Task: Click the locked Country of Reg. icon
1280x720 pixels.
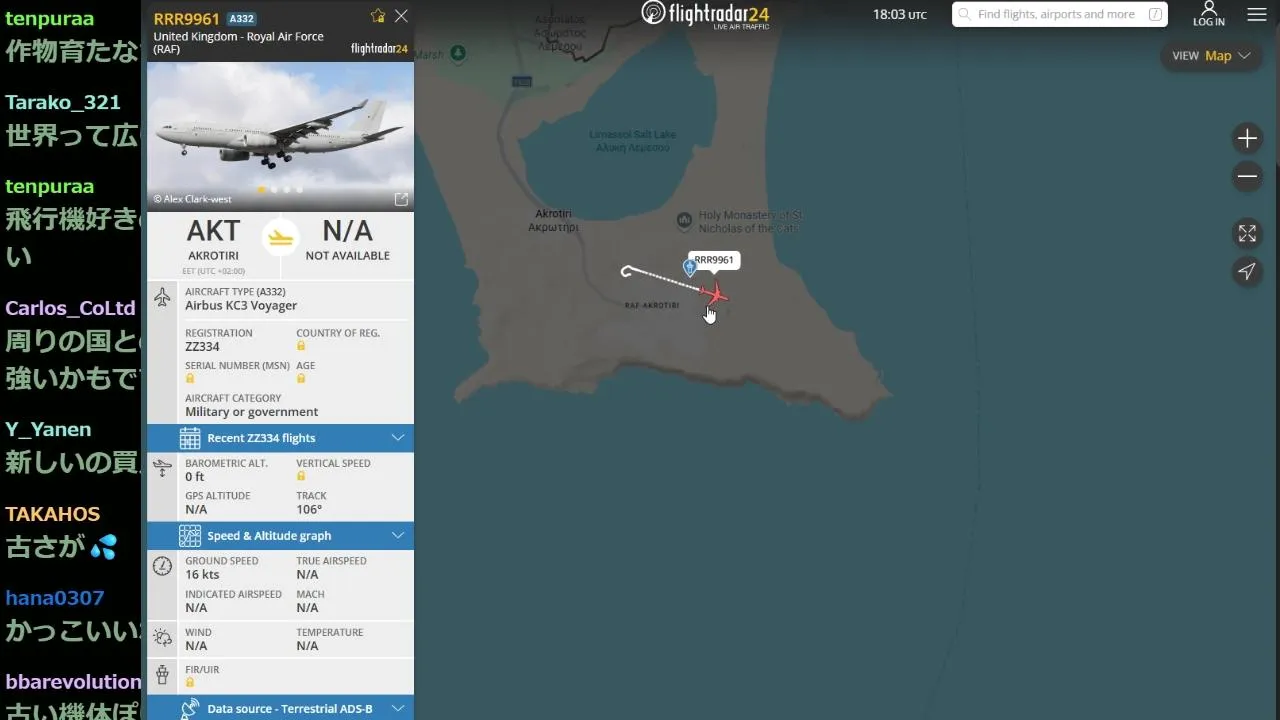Action: [x=301, y=346]
